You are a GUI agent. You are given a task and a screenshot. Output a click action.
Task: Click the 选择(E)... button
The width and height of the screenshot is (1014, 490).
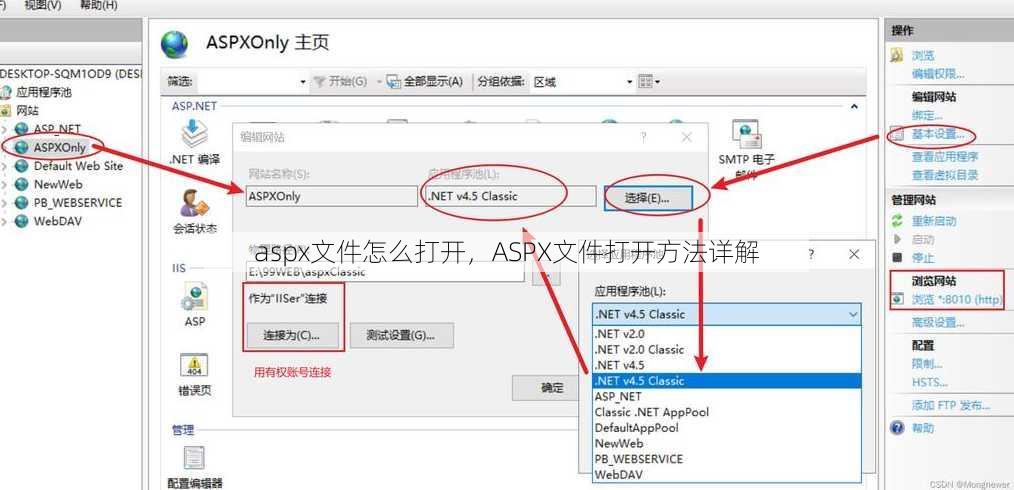[648, 198]
